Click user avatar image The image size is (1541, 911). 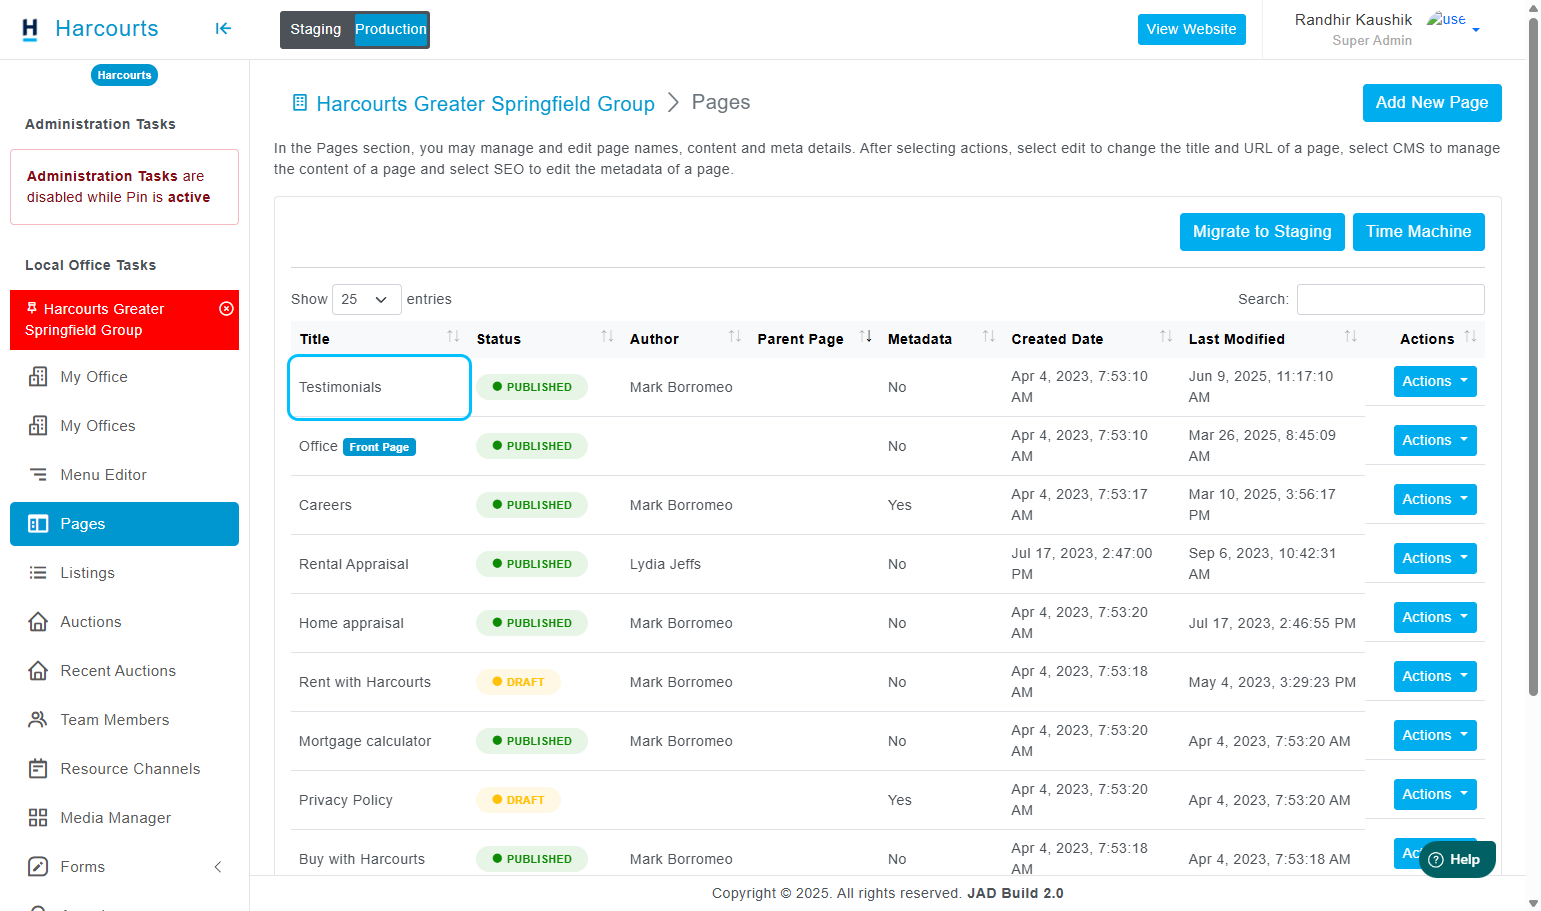(1446, 19)
